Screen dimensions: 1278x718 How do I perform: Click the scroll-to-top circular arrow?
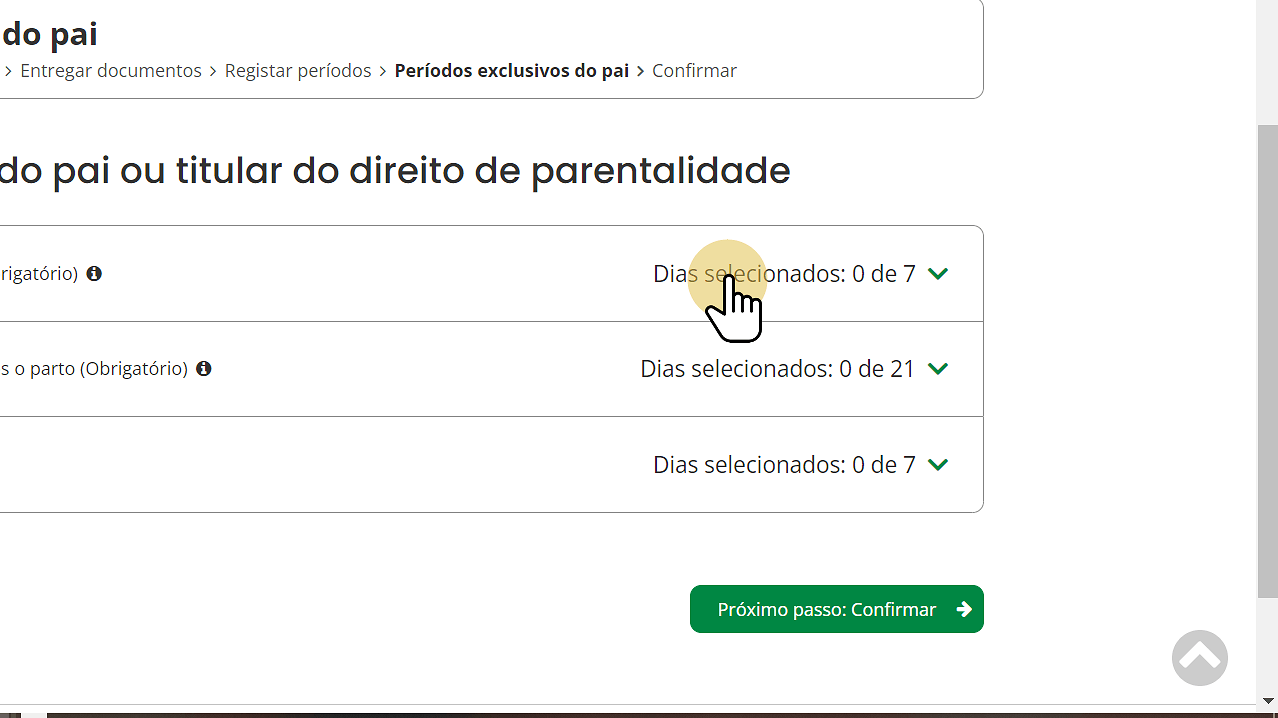[1199, 657]
